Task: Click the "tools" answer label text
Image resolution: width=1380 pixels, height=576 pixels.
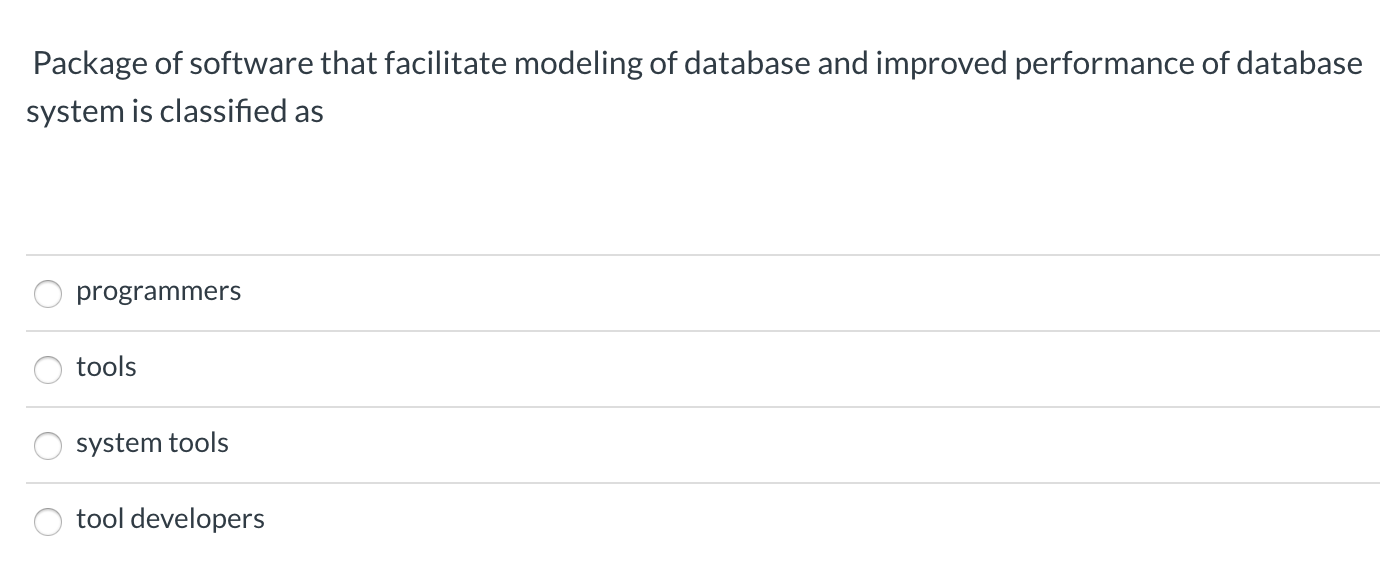Action: 106,367
